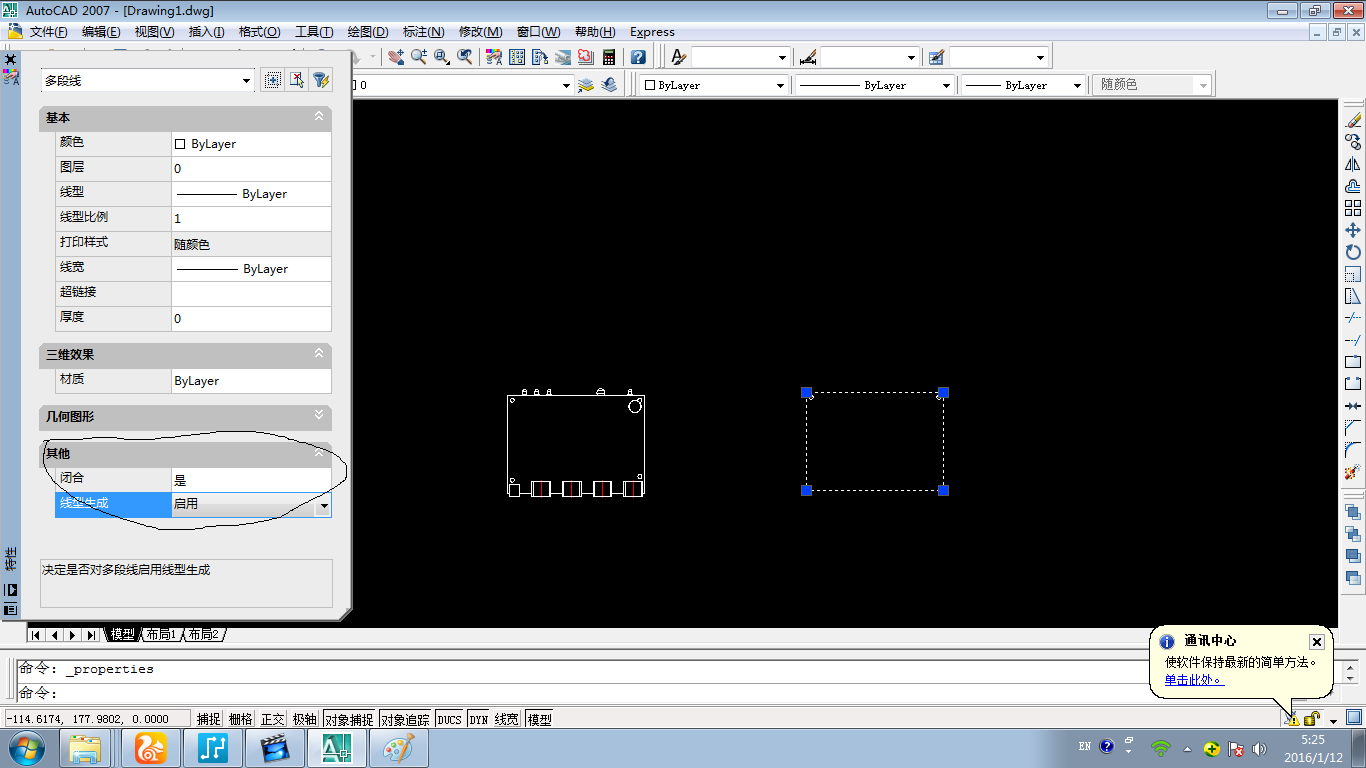The height and width of the screenshot is (768, 1366).
Task: Close the 通讯中心 notification balloon
Action: click(x=1317, y=642)
